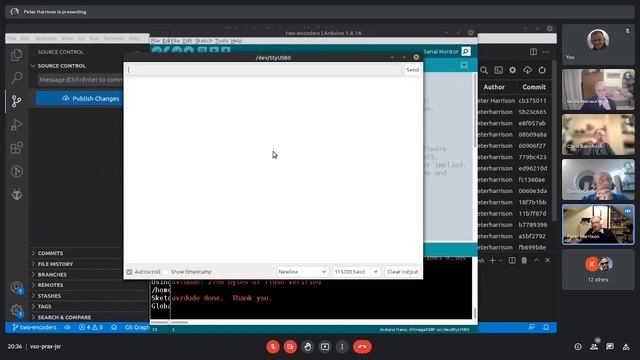Open more call options menu
The width and height of the screenshot is (640, 360).
pos(342,347)
